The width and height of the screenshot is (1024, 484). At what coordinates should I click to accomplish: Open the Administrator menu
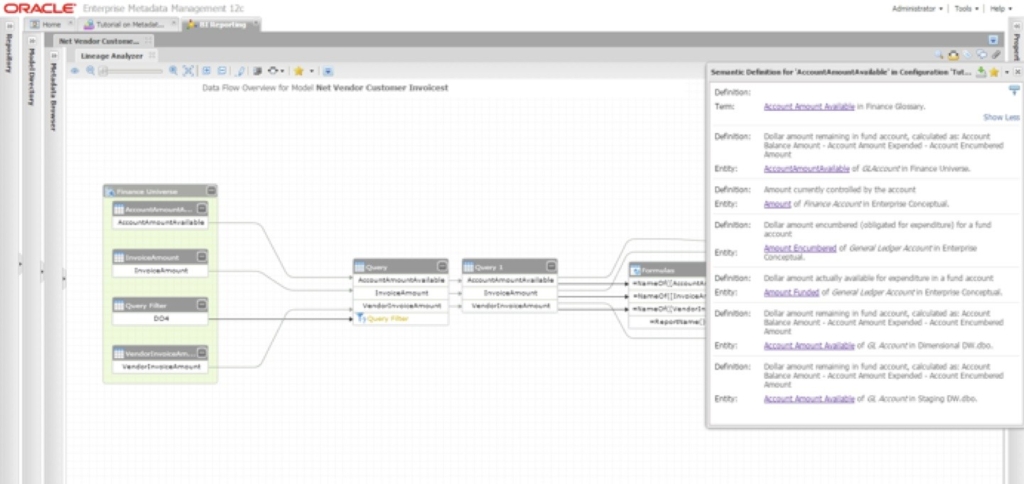click(x=917, y=8)
